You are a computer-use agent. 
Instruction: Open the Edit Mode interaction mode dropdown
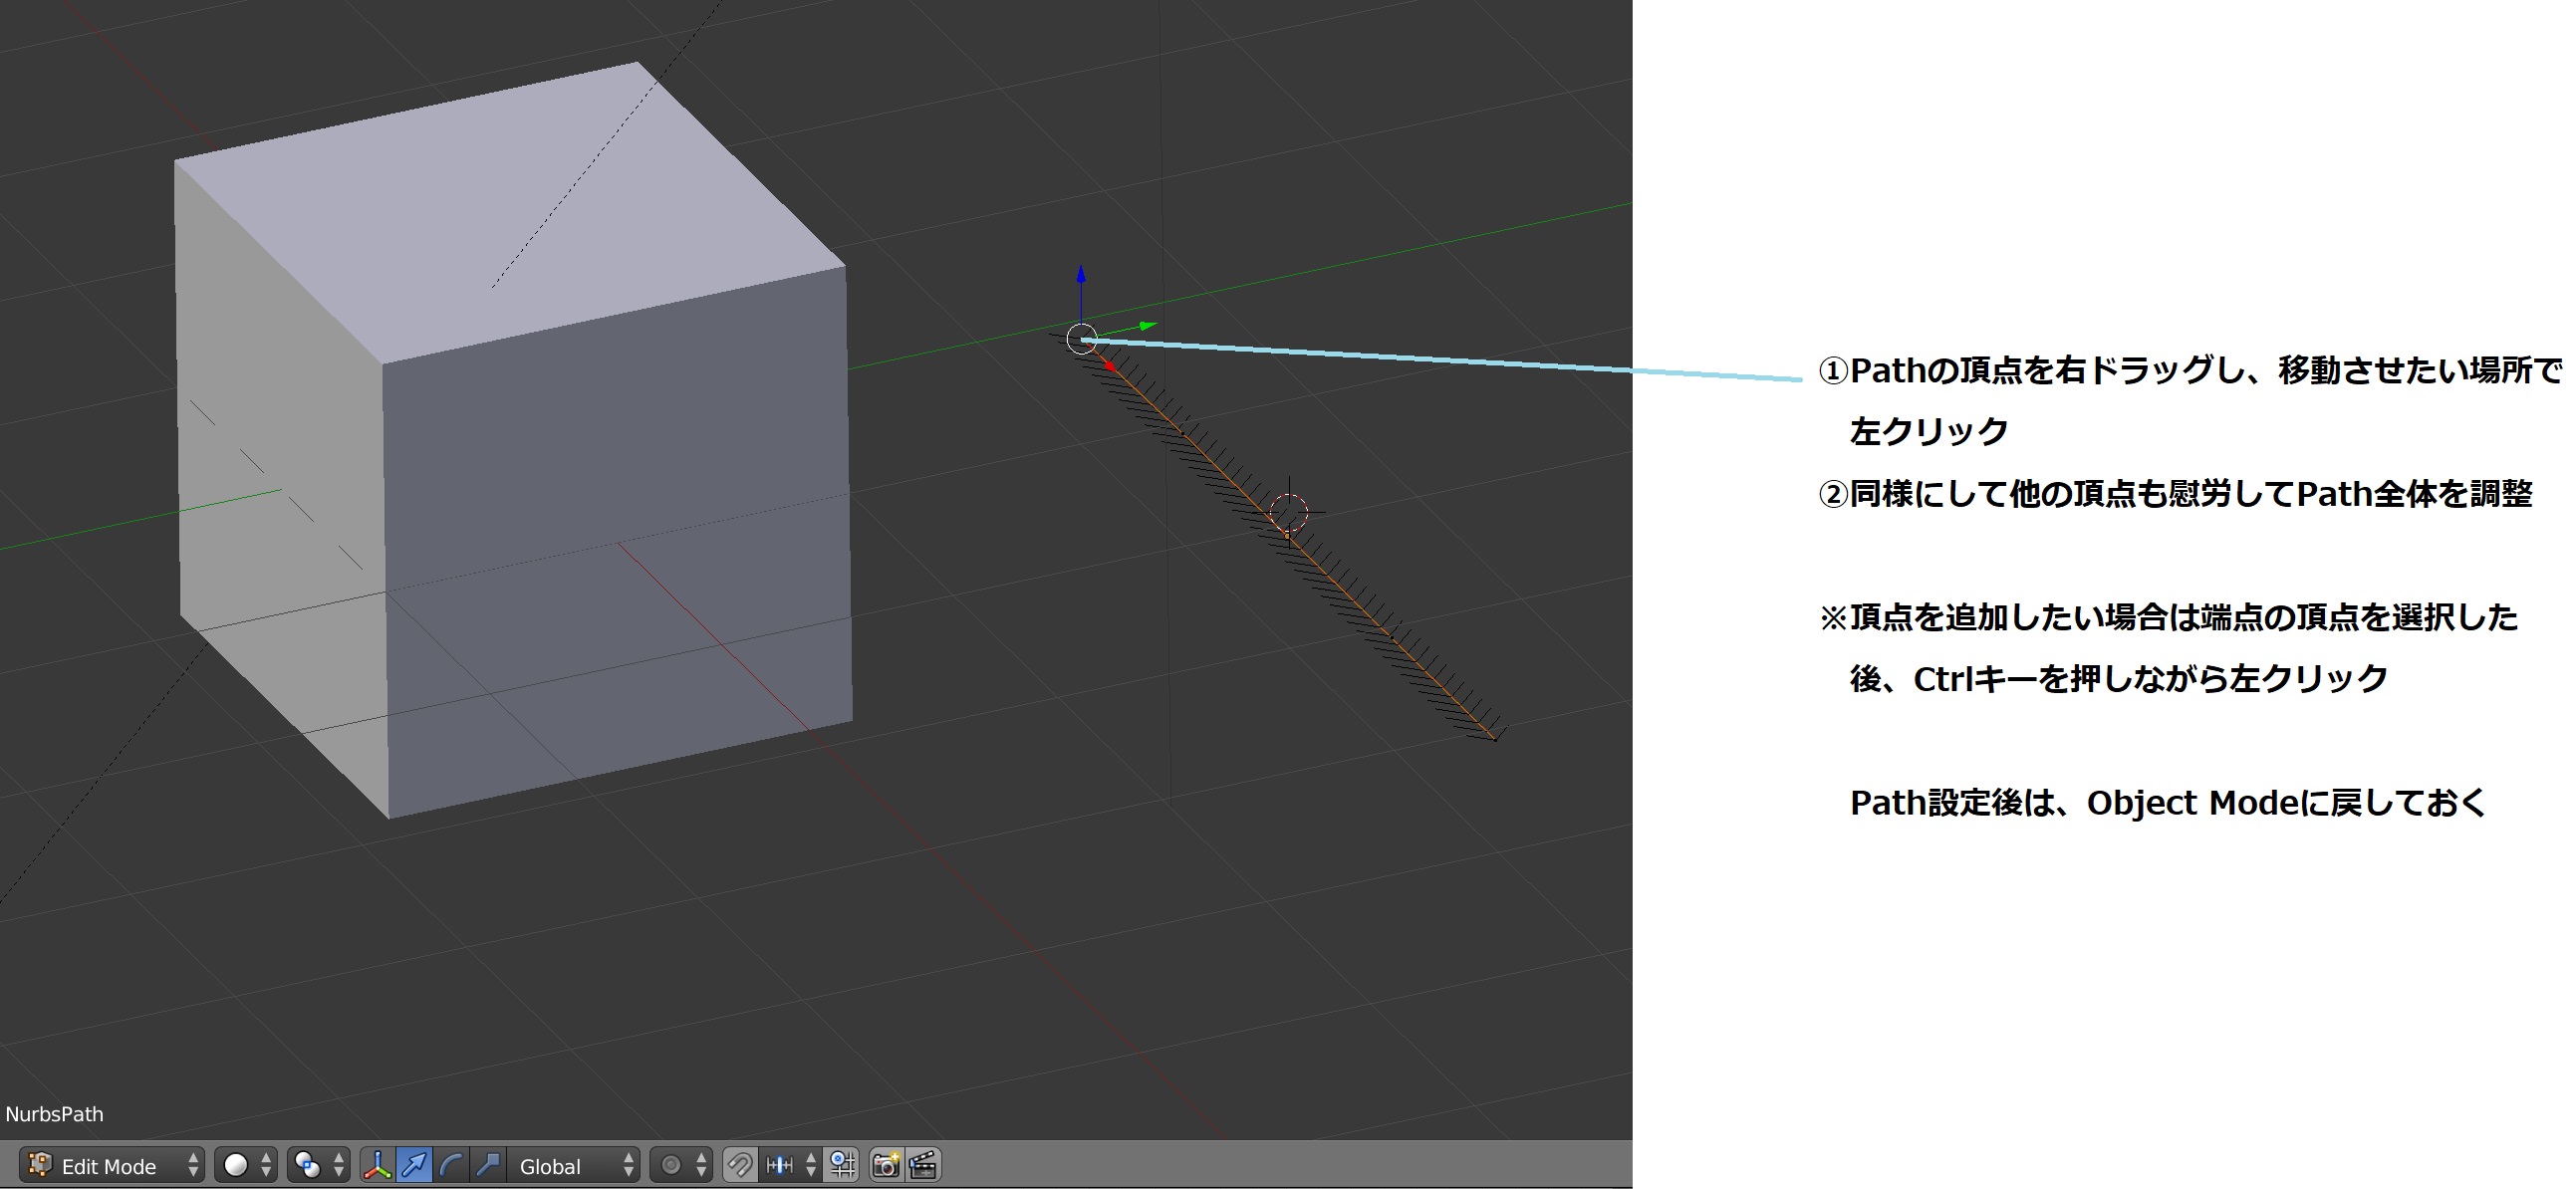tap(111, 1165)
